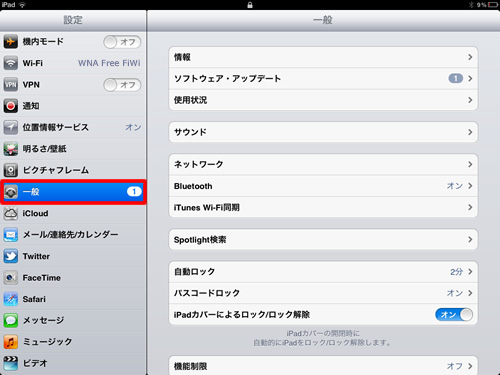
Task: Tap the Wi-Fi signal status icon
Action: [x=22, y=5]
